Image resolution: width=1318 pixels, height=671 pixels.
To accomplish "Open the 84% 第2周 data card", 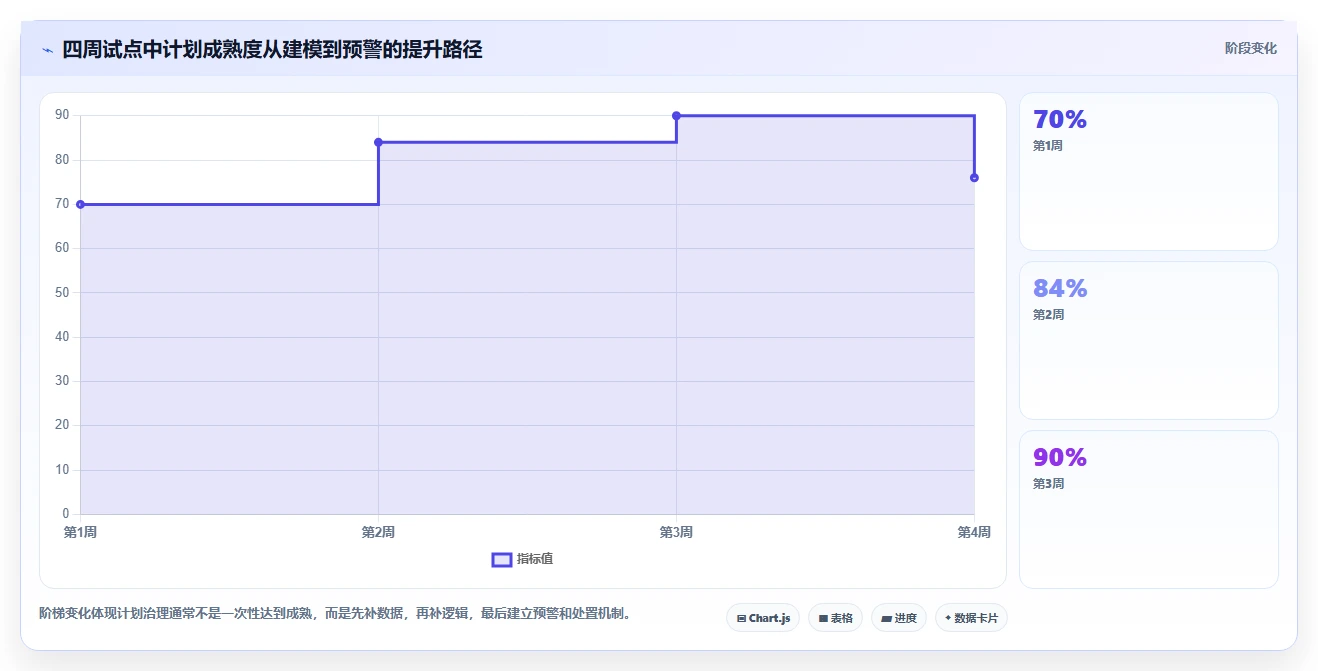I will coord(1149,340).
